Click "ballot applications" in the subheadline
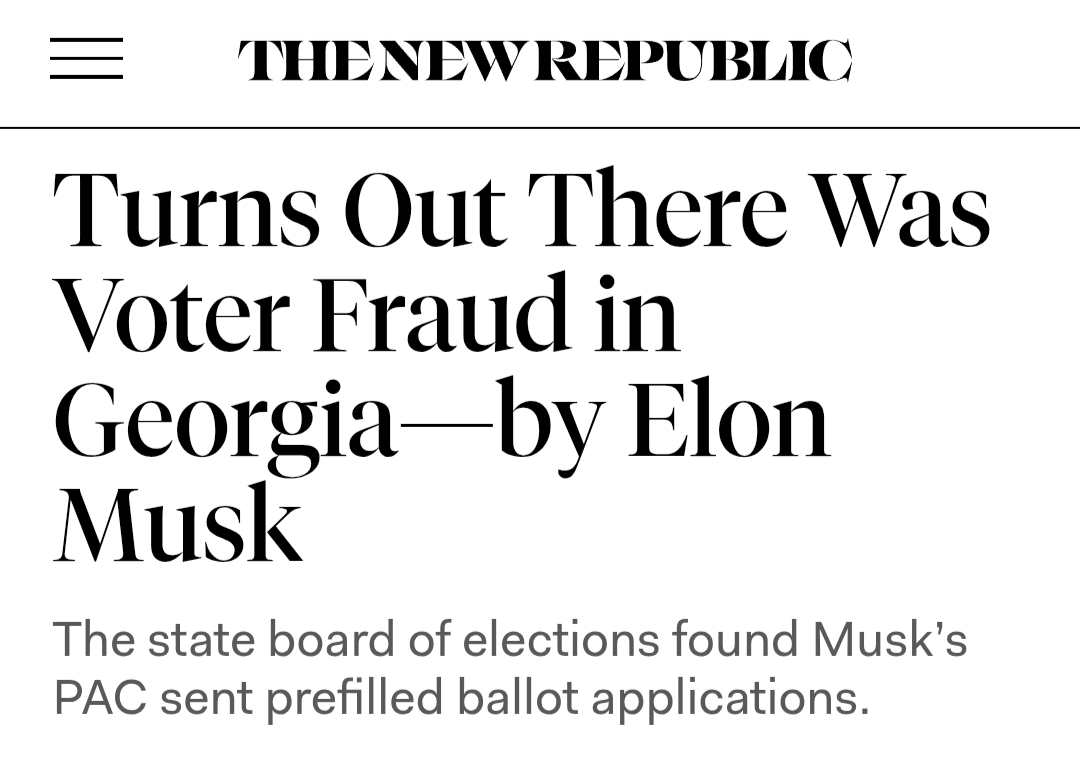The image size is (1080, 760). [x=662, y=698]
